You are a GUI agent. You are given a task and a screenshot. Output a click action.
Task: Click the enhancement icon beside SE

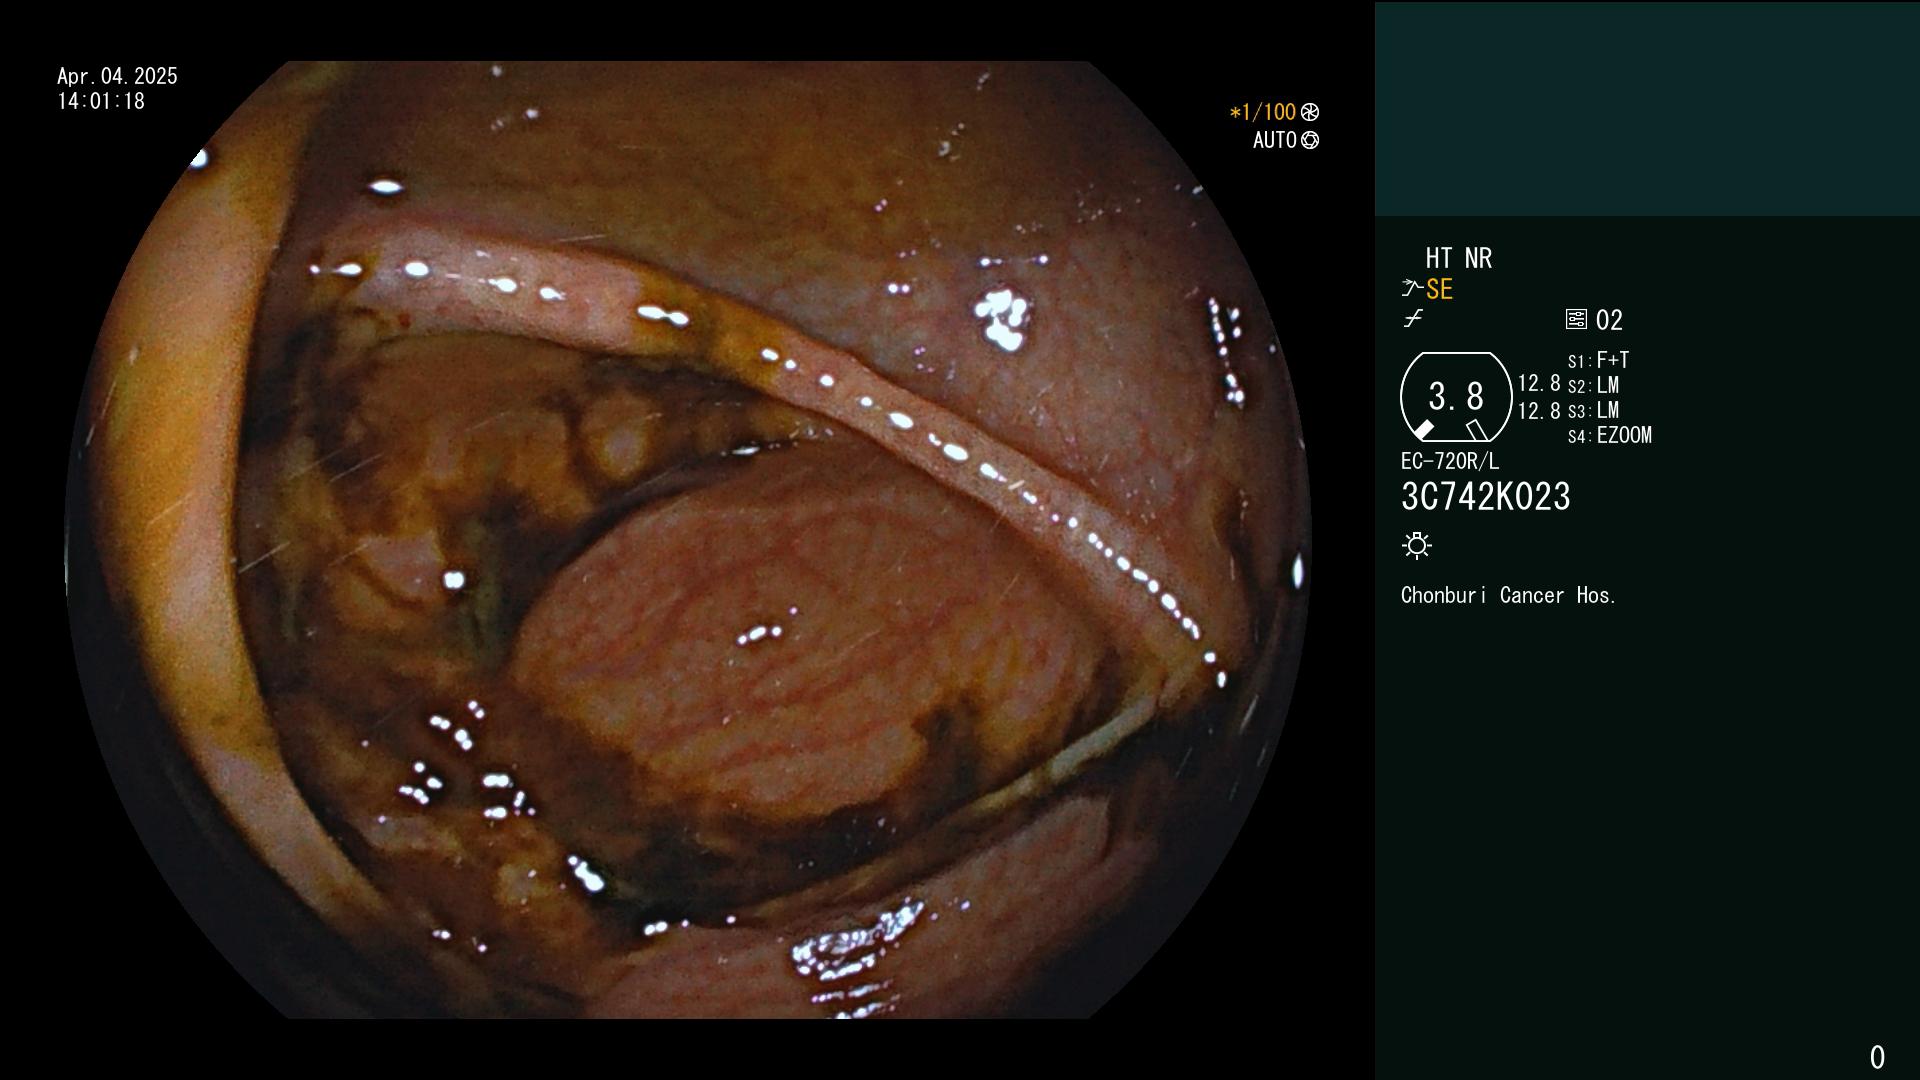[x=1412, y=288]
